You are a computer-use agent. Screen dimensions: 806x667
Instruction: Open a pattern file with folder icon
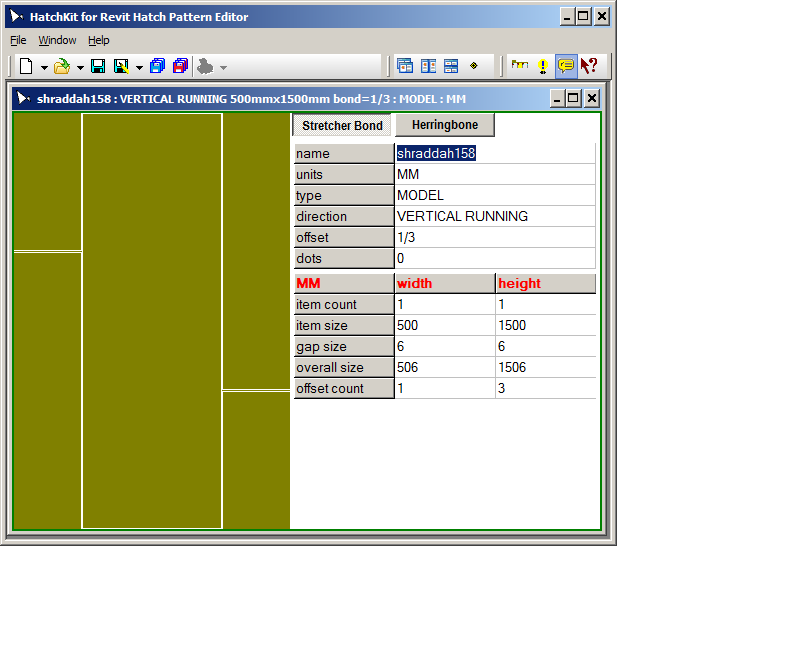[x=62, y=66]
